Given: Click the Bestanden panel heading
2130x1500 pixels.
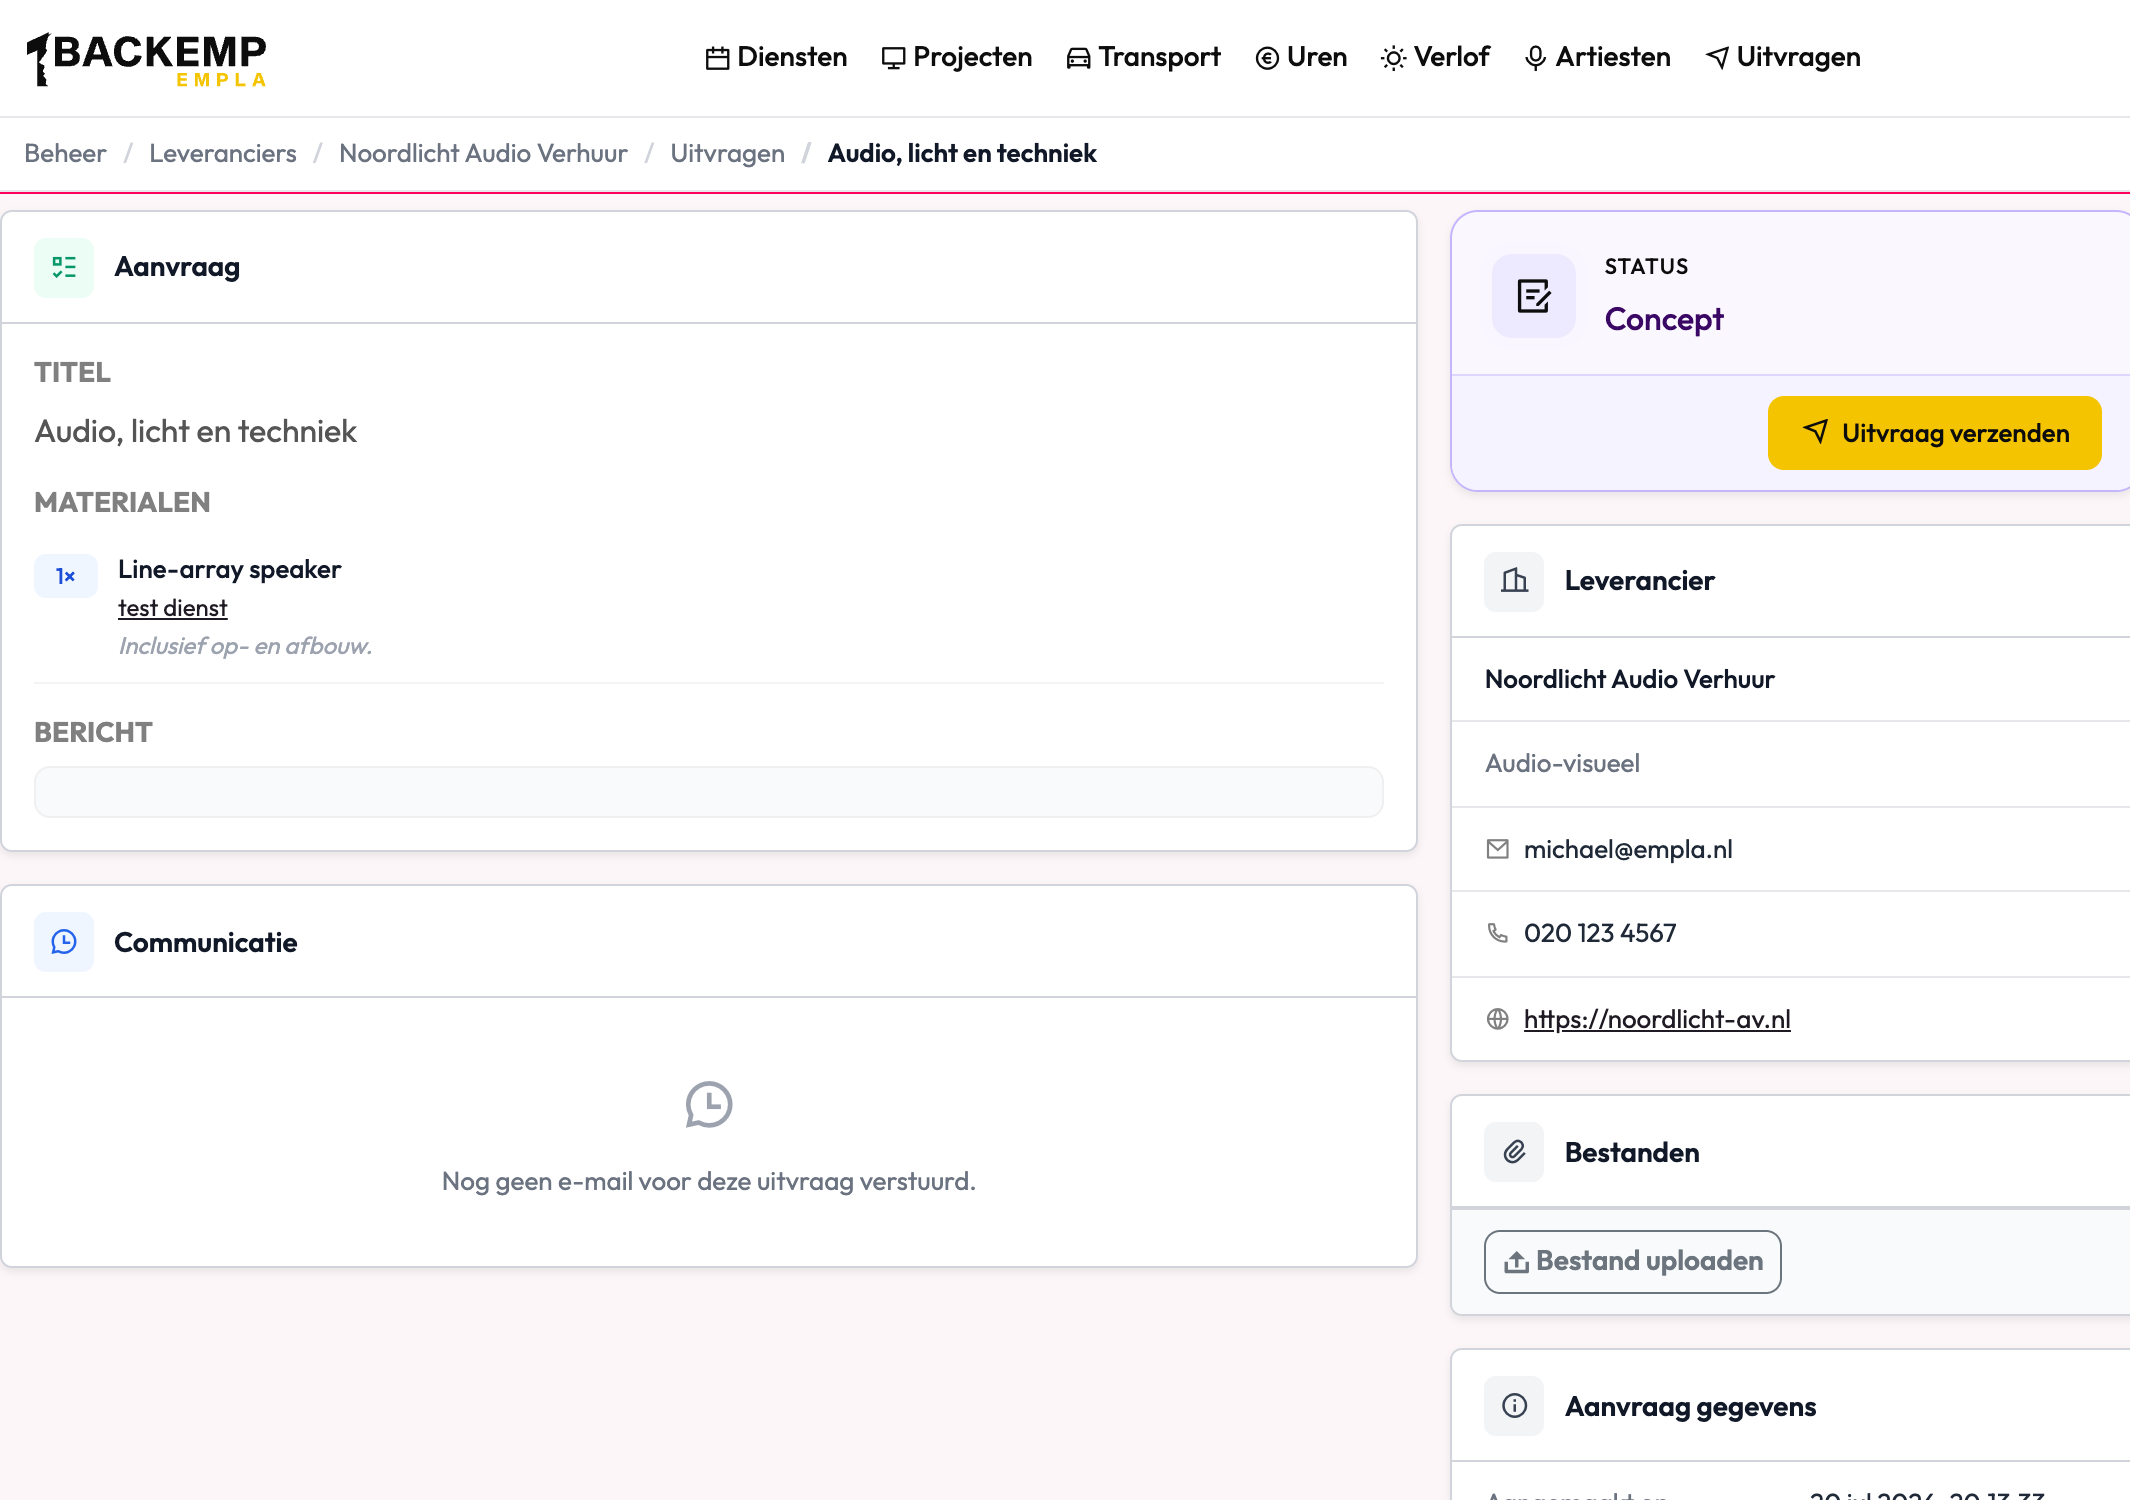Looking at the screenshot, I should click(1632, 1152).
